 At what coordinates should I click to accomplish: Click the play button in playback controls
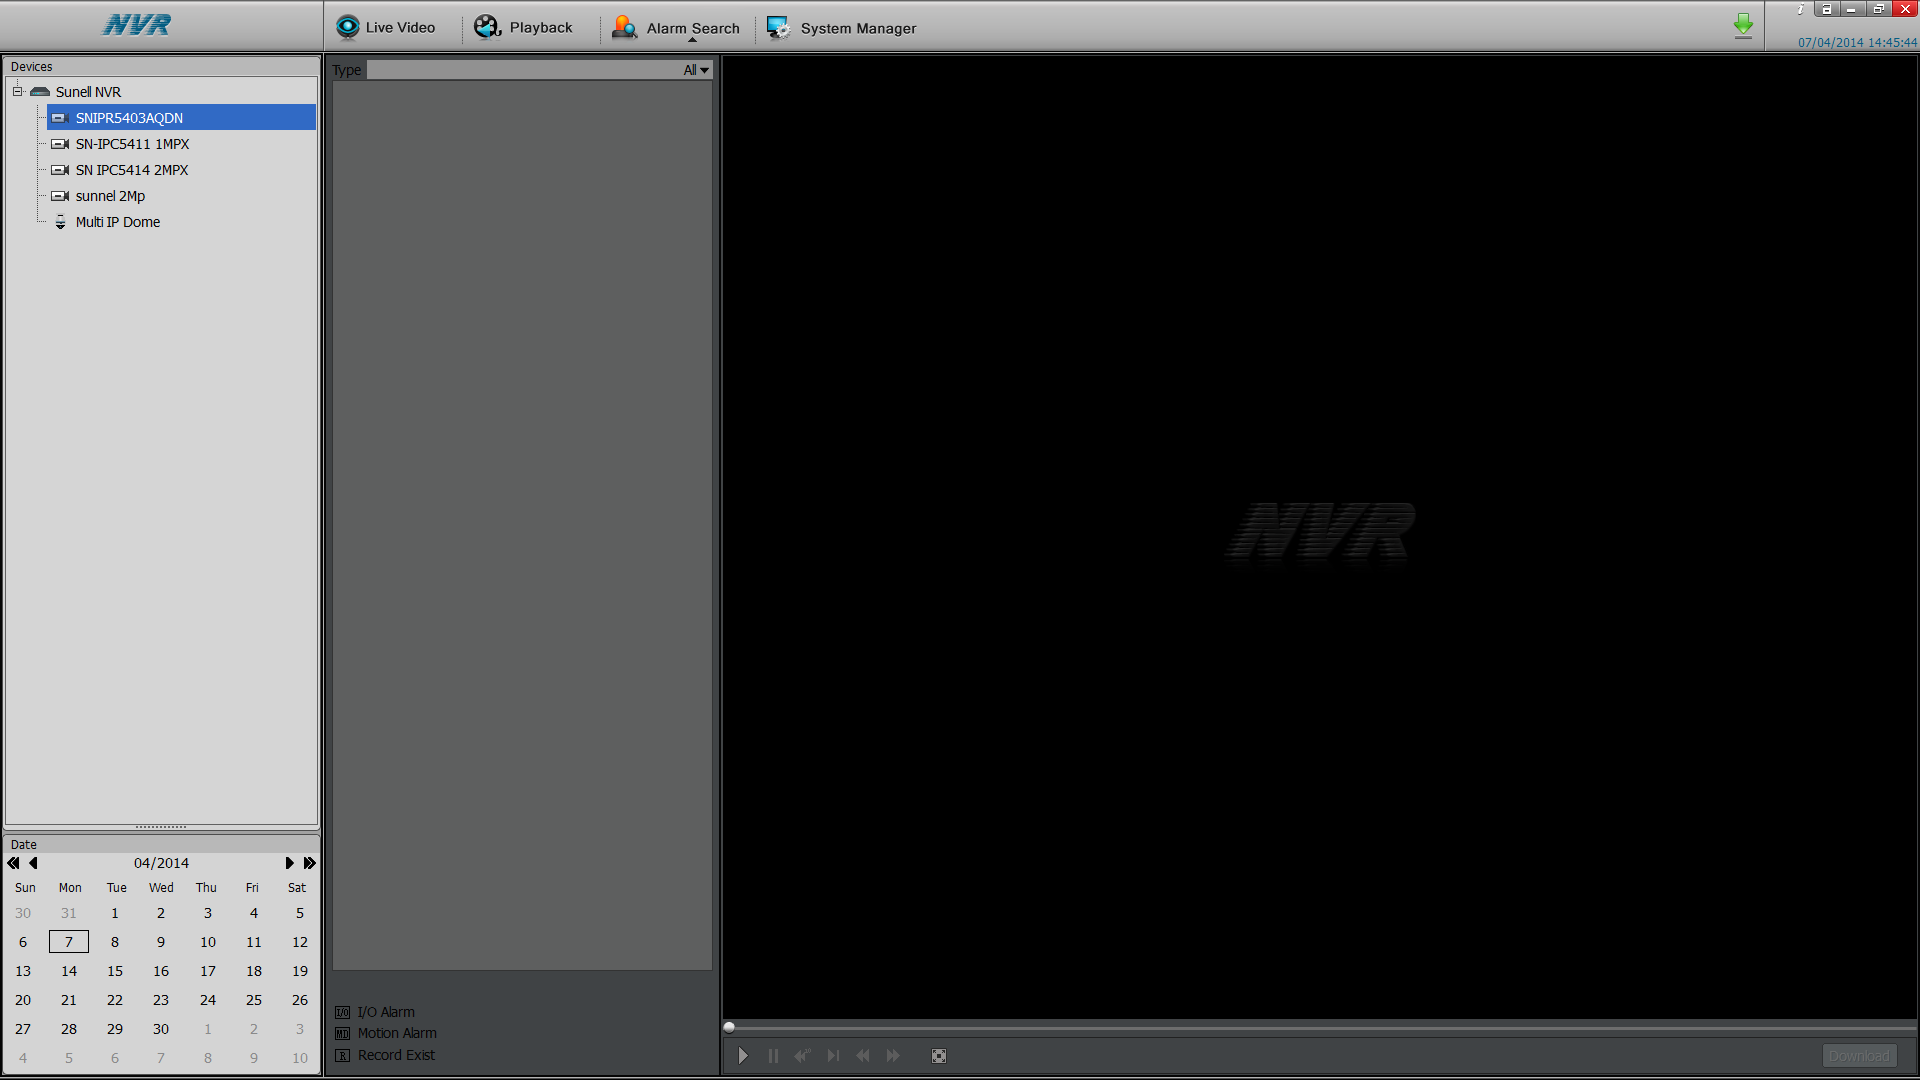tap(742, 1055)
